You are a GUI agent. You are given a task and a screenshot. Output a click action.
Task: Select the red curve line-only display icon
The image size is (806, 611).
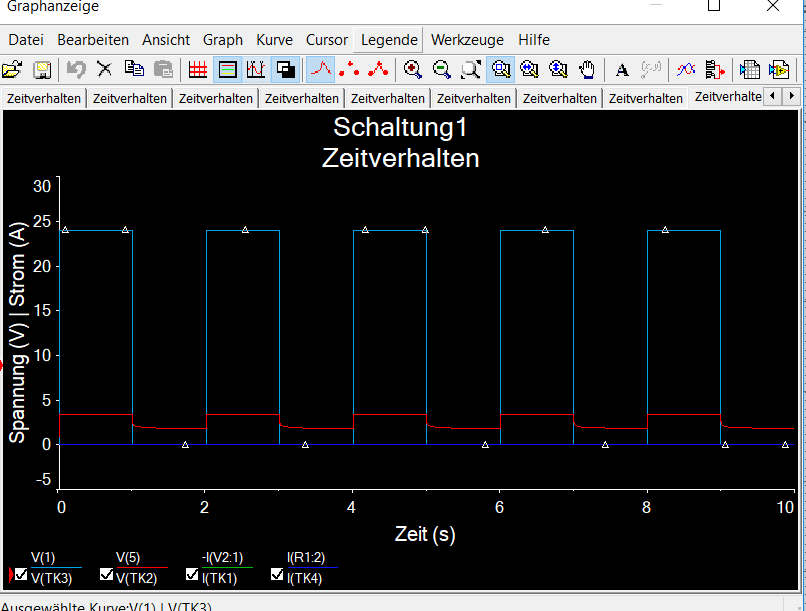[x=321, y=69]
